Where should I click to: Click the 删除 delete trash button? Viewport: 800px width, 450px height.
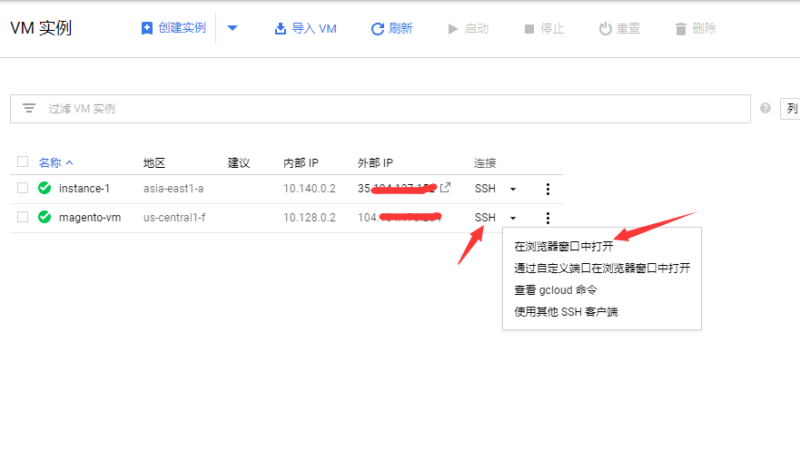pyautogui.click(x=695, y=29)
